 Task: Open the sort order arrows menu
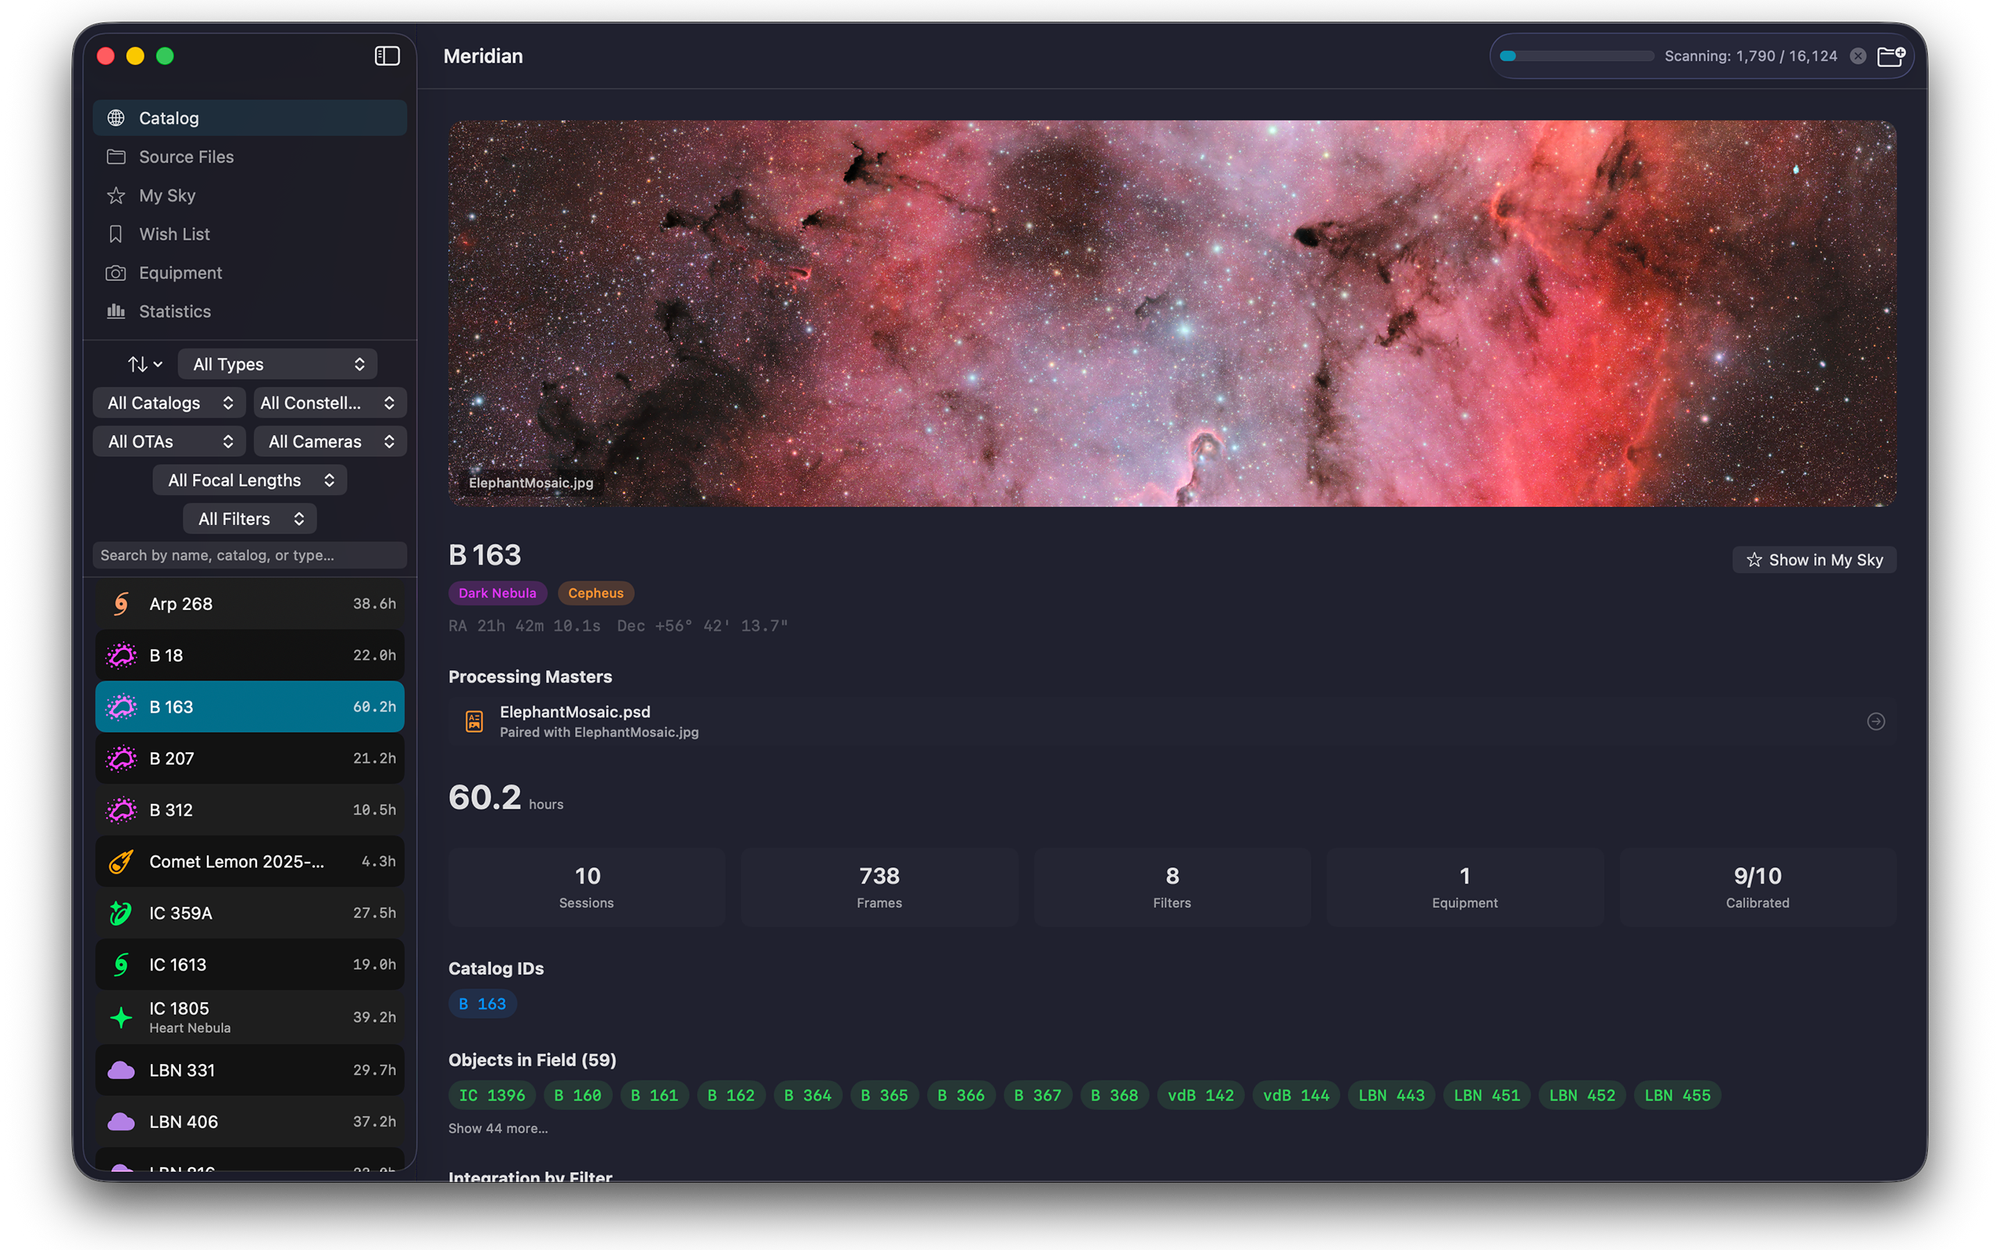pyautogui.click(x=144, y=364)
